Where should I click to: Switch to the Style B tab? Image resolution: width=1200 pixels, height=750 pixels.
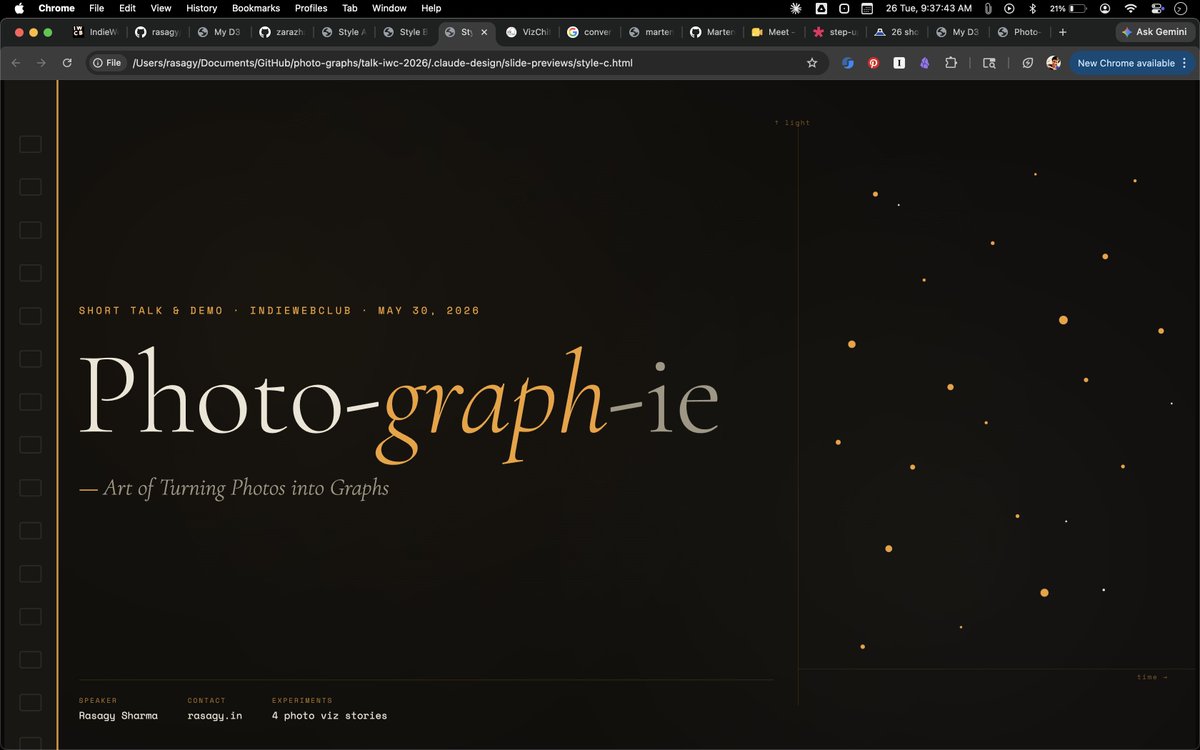tap(406, 32)
